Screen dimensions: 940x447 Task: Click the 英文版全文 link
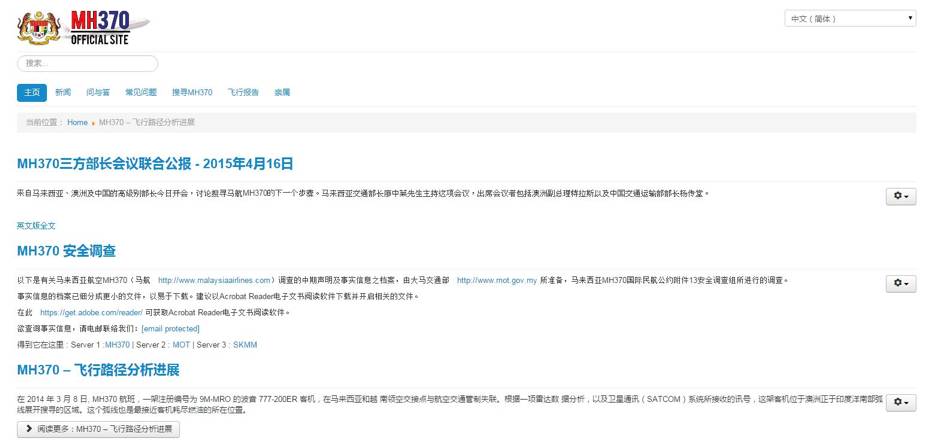(x=36, y=226)
